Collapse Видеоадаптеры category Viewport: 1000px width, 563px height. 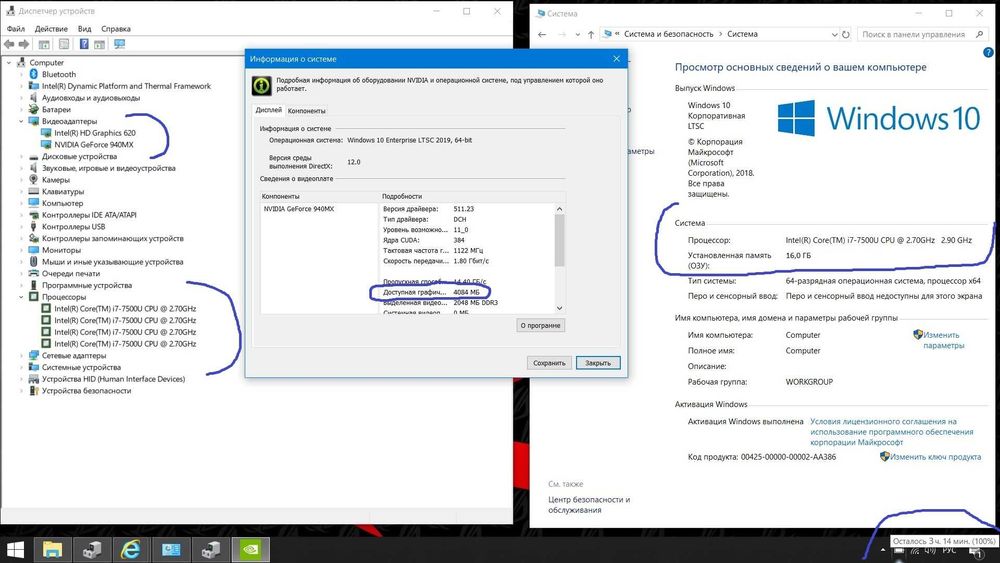click(21, 121)
